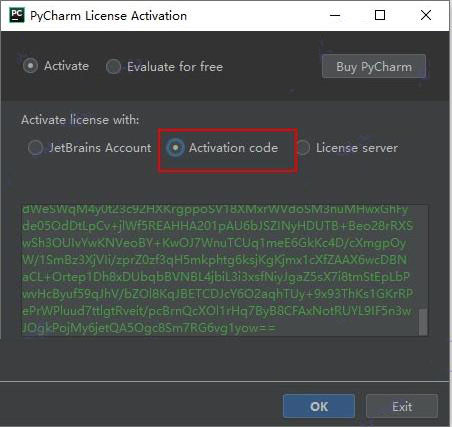Confirm activation with the OK button
This screenshot has width=452, height=427.
pos(319,406)
